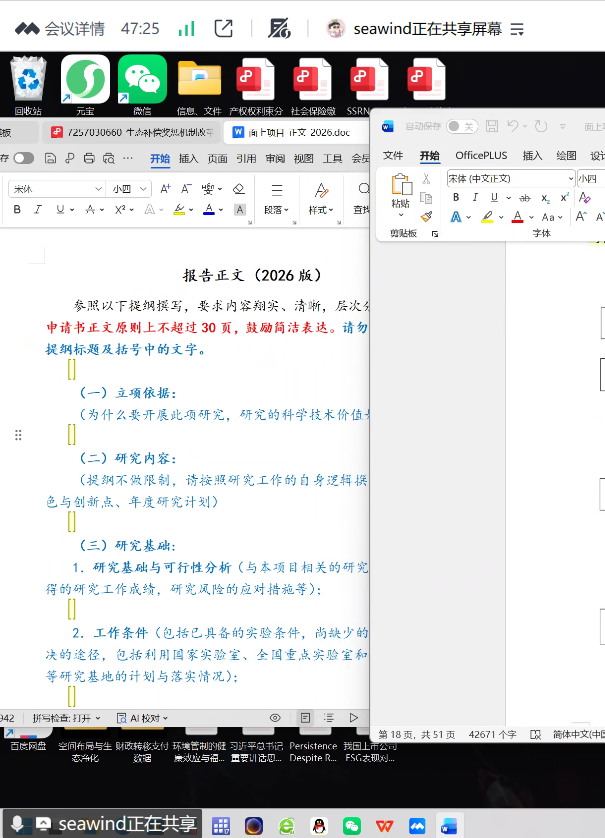The width and height of the screenshot is (605, 838).
Task: Click the Format Painter brush in Word
Action: (x=426, y=215)
